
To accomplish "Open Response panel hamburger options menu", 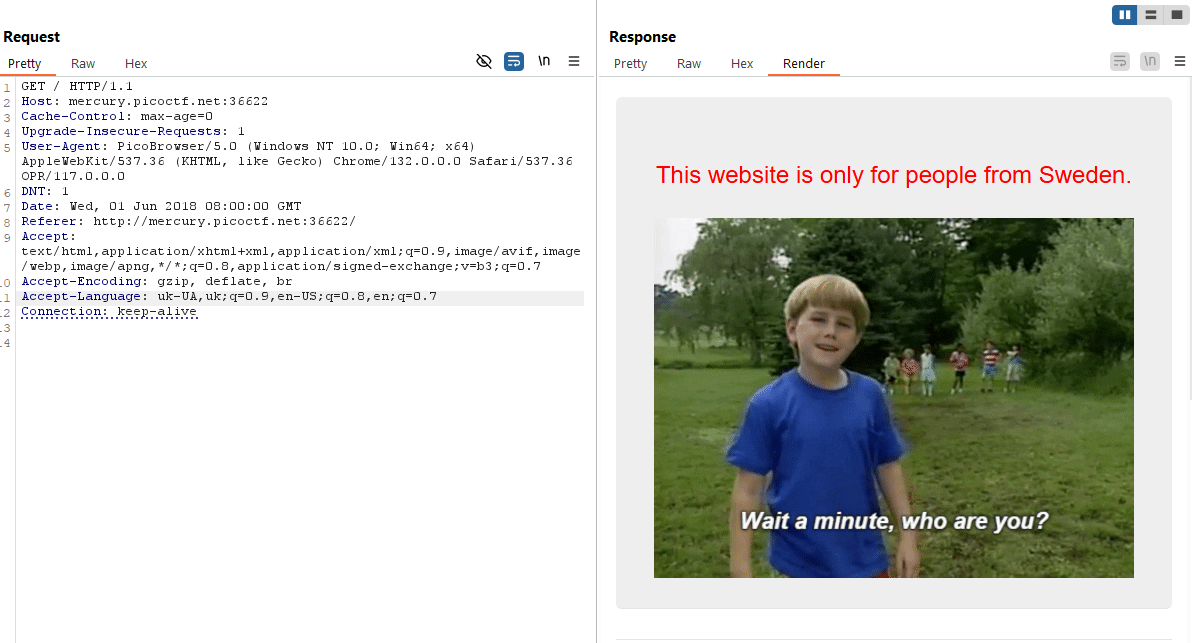I will click(1180, 61).
